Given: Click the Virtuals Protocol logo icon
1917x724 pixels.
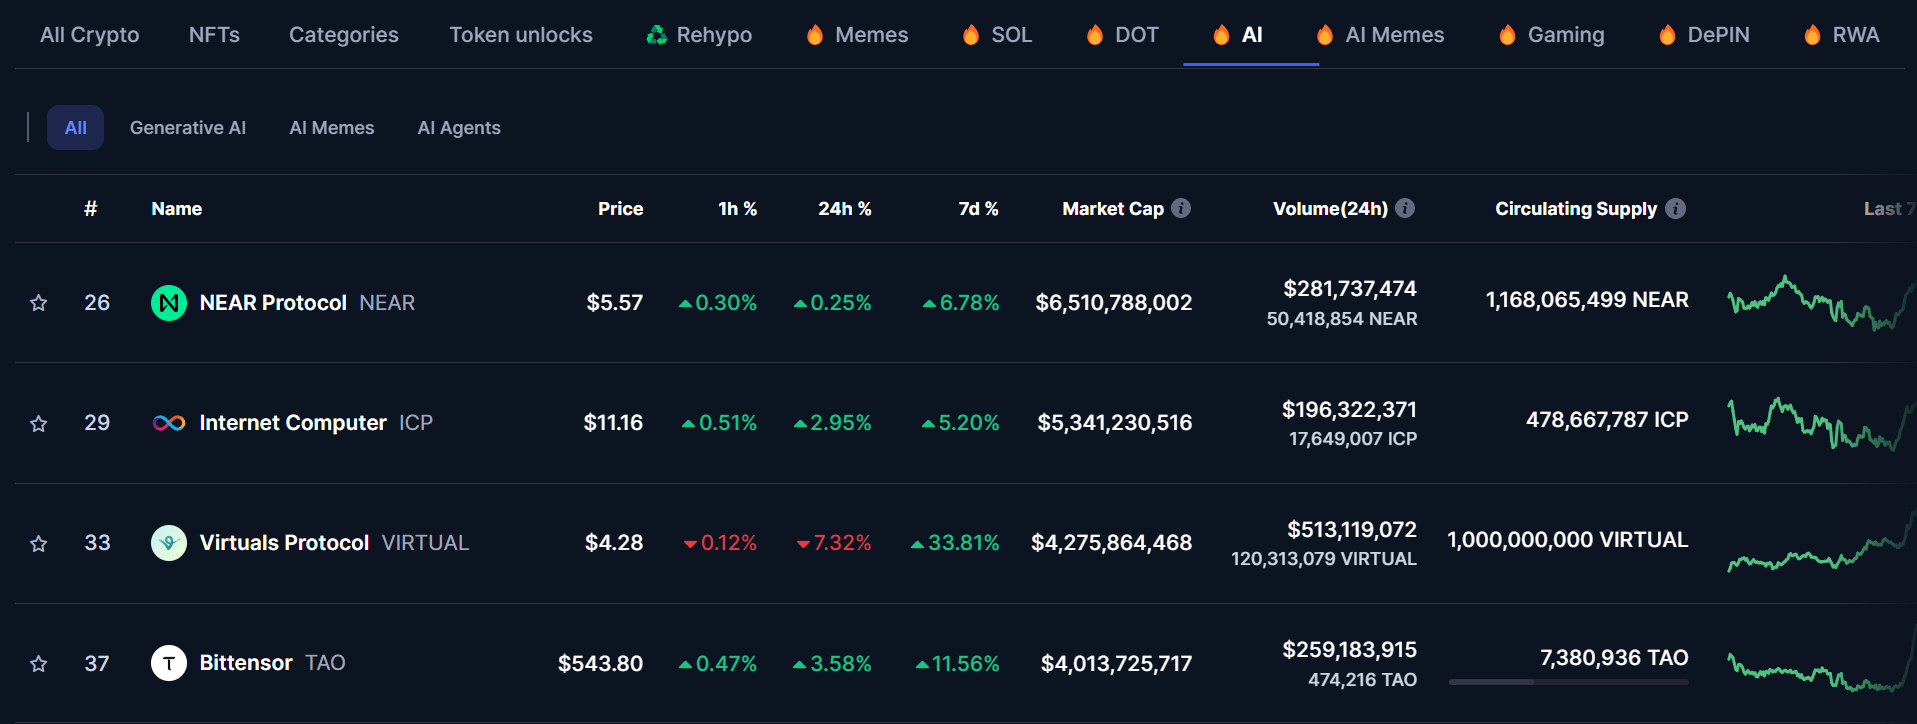Looking at the screenshot, I should pyautogui.click(x=169, y=543).
